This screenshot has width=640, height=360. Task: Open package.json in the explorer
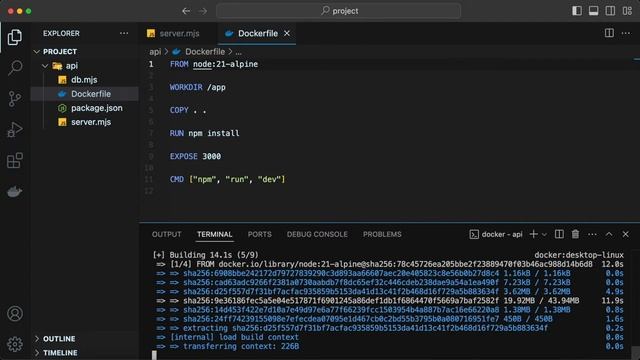point(85,108)
